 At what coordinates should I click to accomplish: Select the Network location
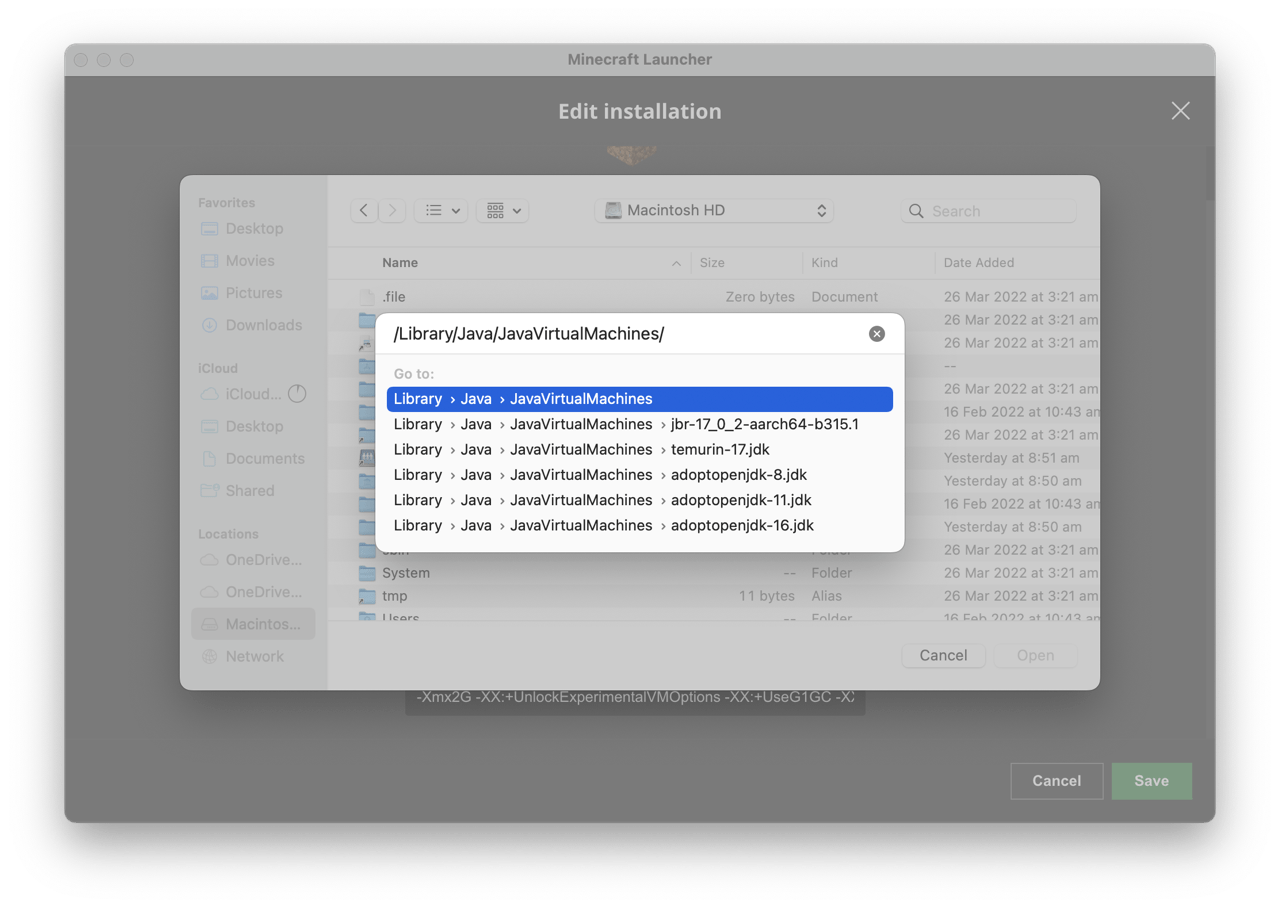254,655
